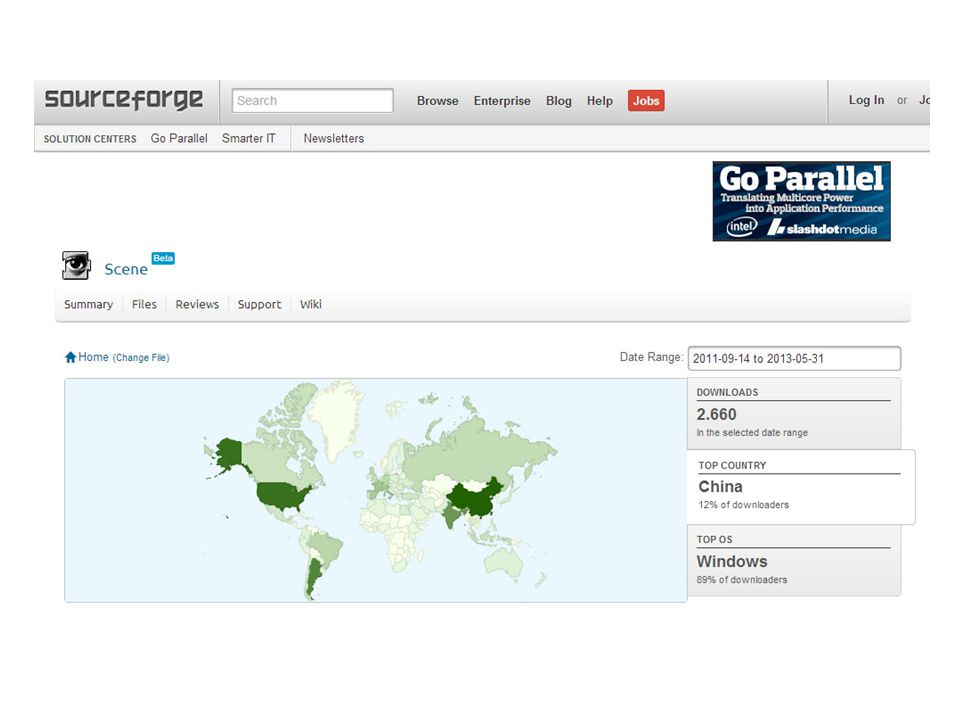Click the Change File link

141,358
